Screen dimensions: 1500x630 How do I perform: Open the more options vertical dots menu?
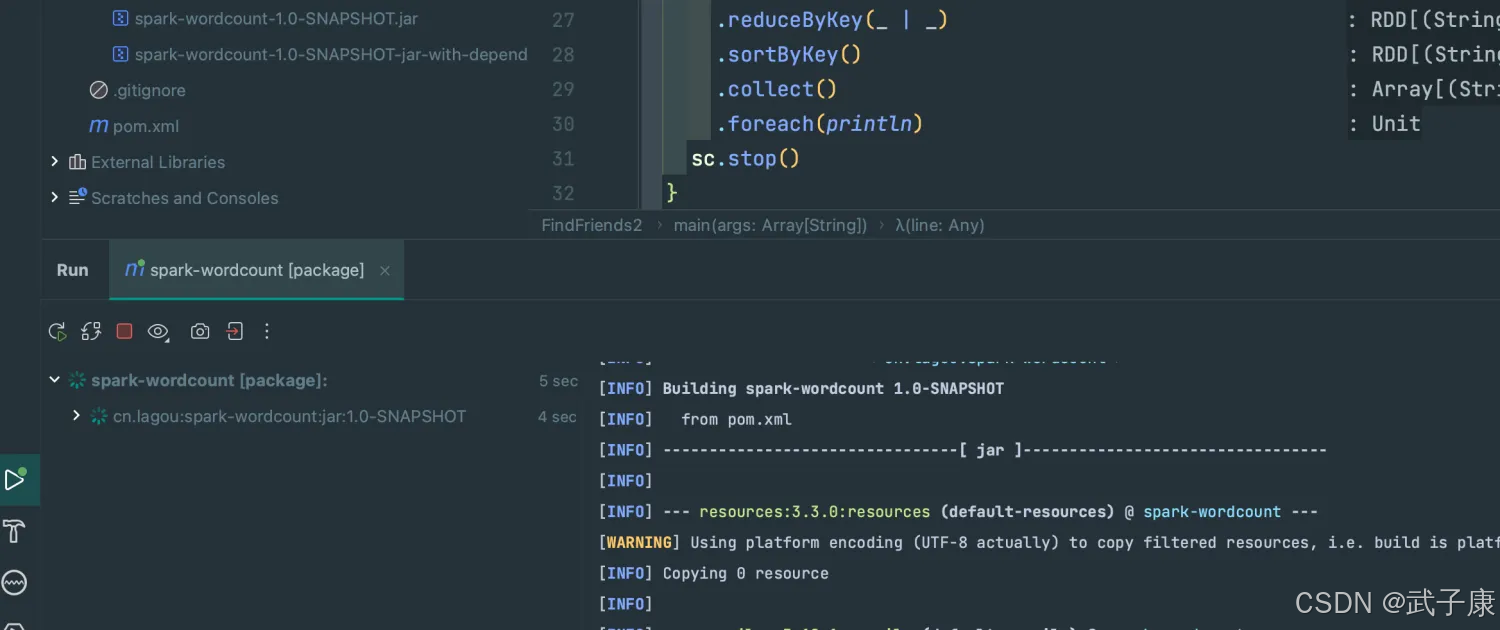coord(267,331)
